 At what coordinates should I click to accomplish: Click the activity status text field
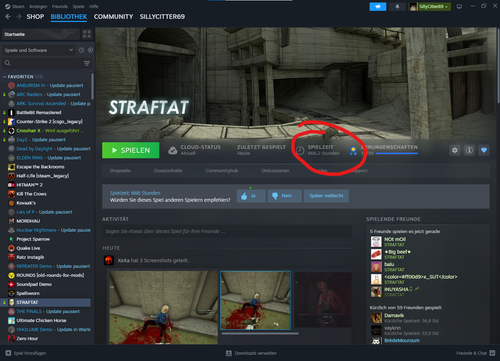tap(227, 231)
